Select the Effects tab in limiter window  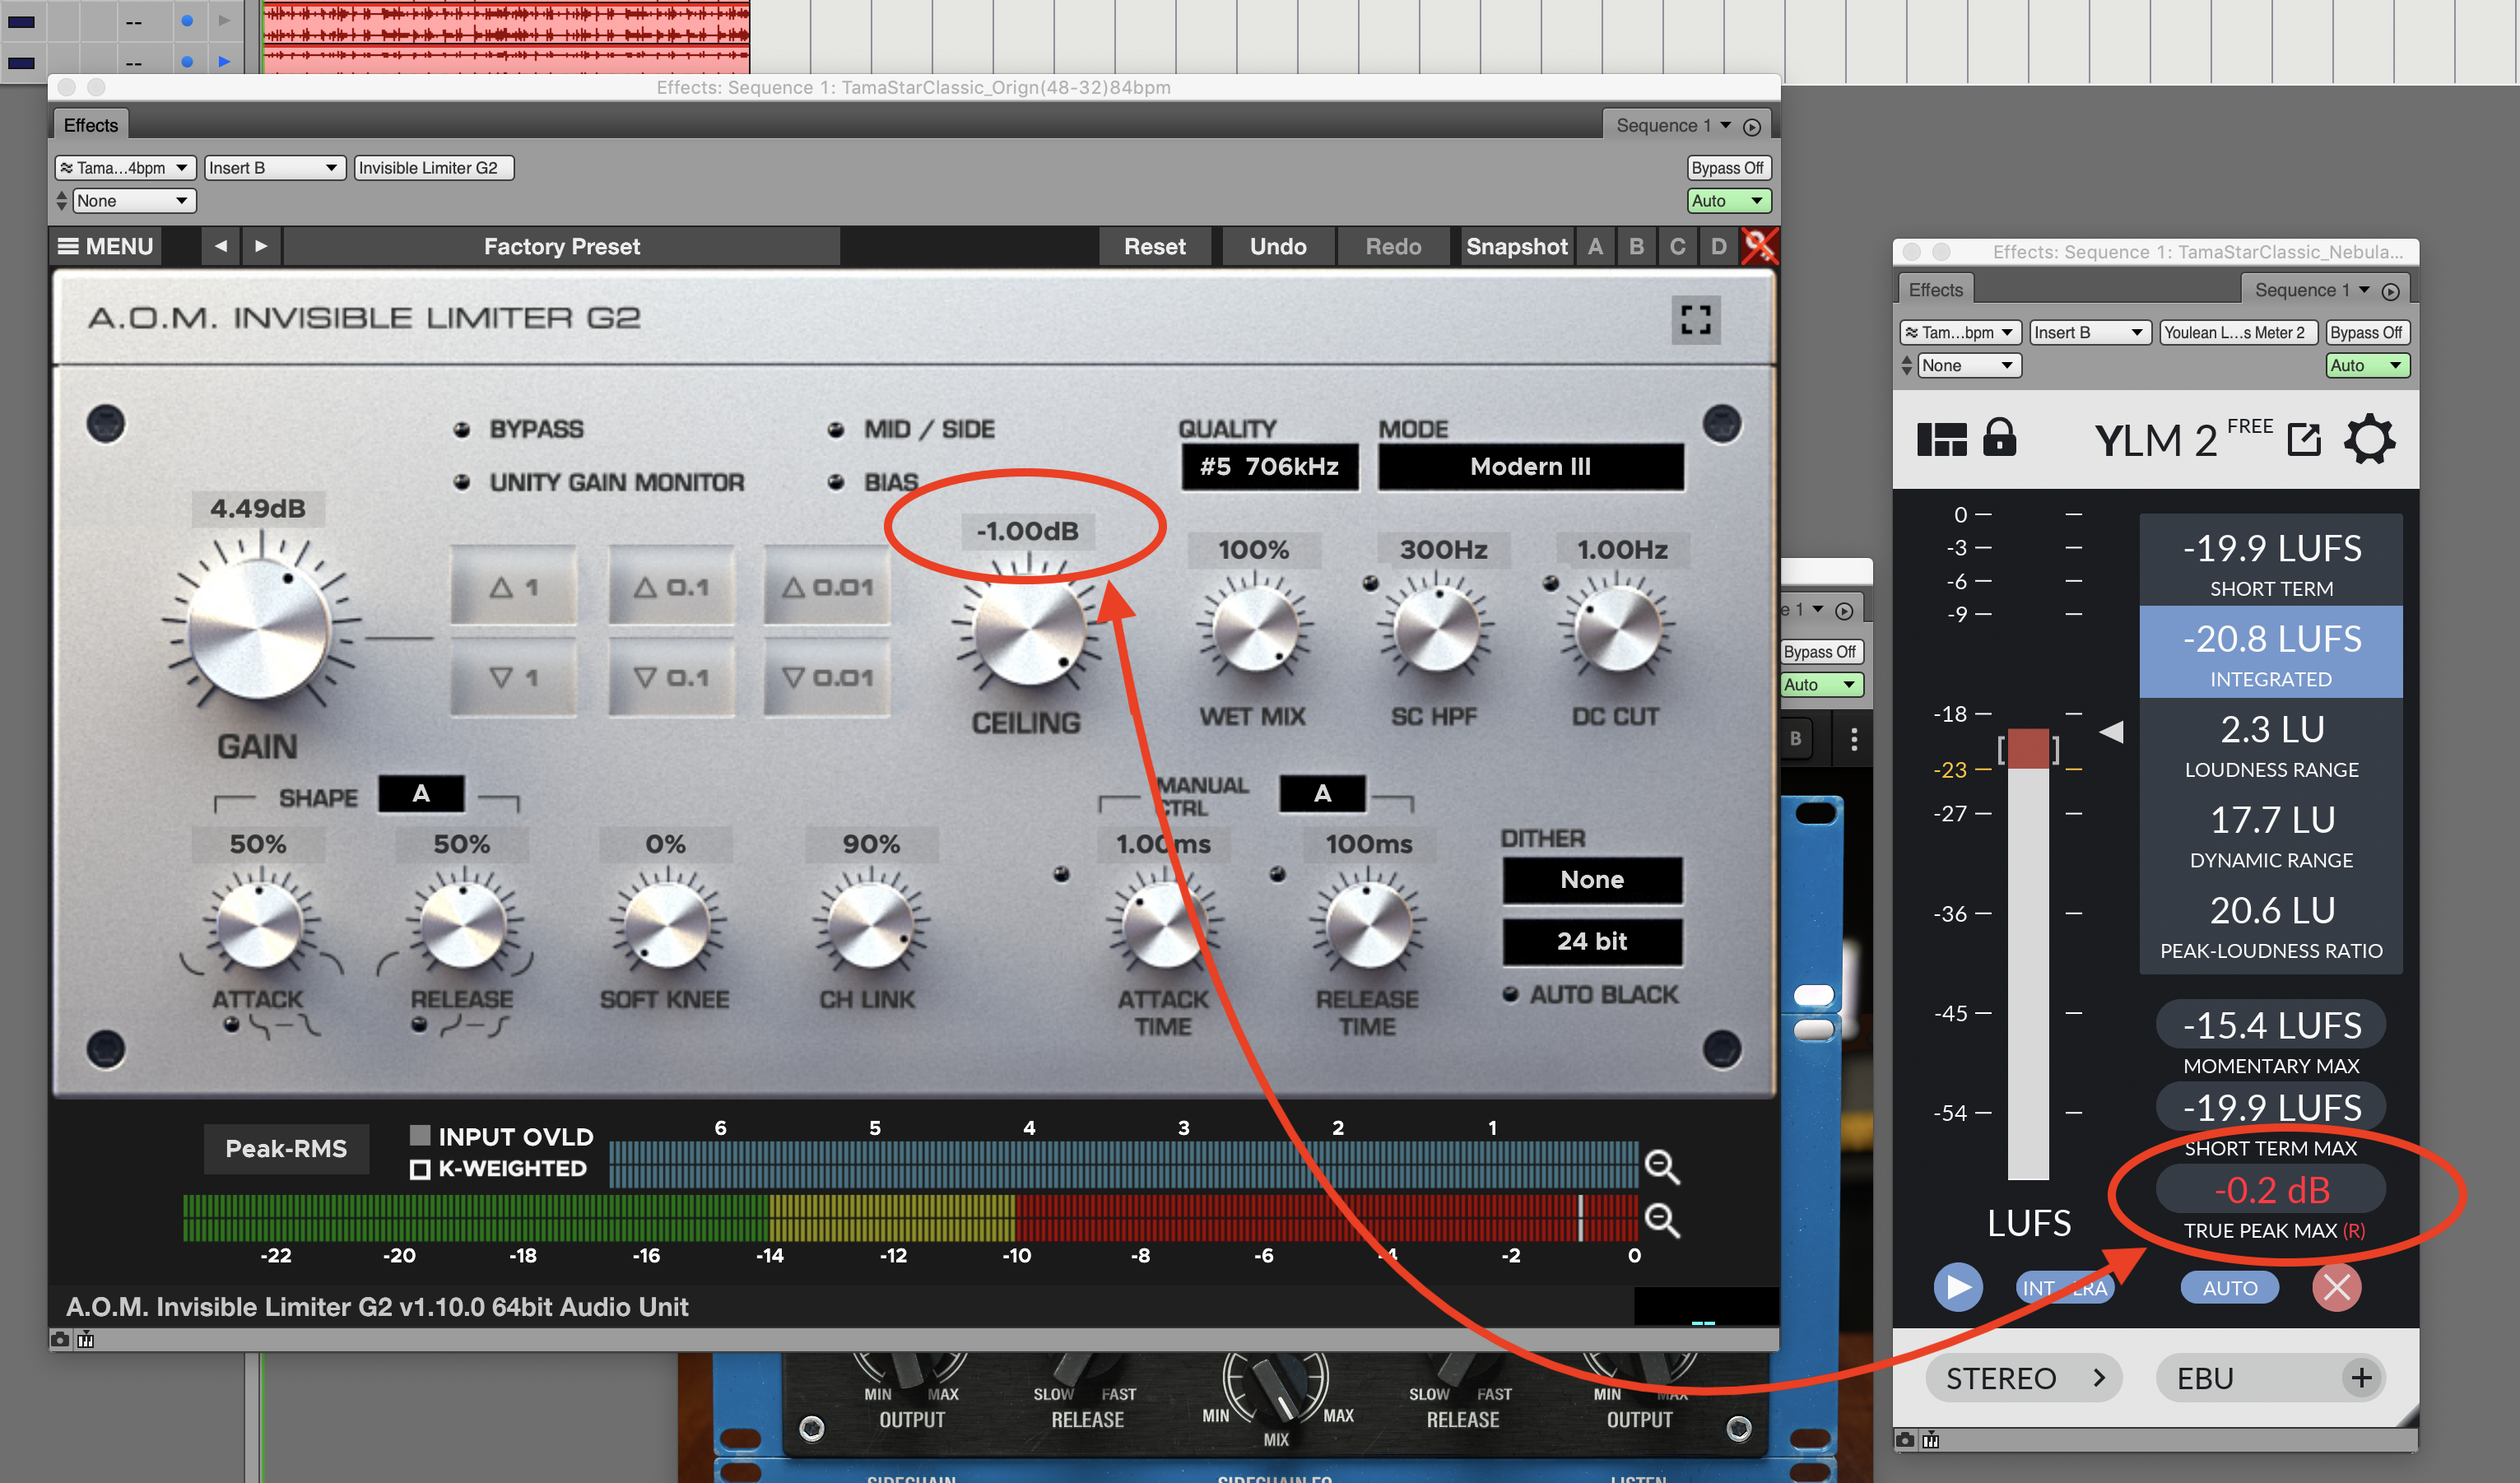(91, 125)
